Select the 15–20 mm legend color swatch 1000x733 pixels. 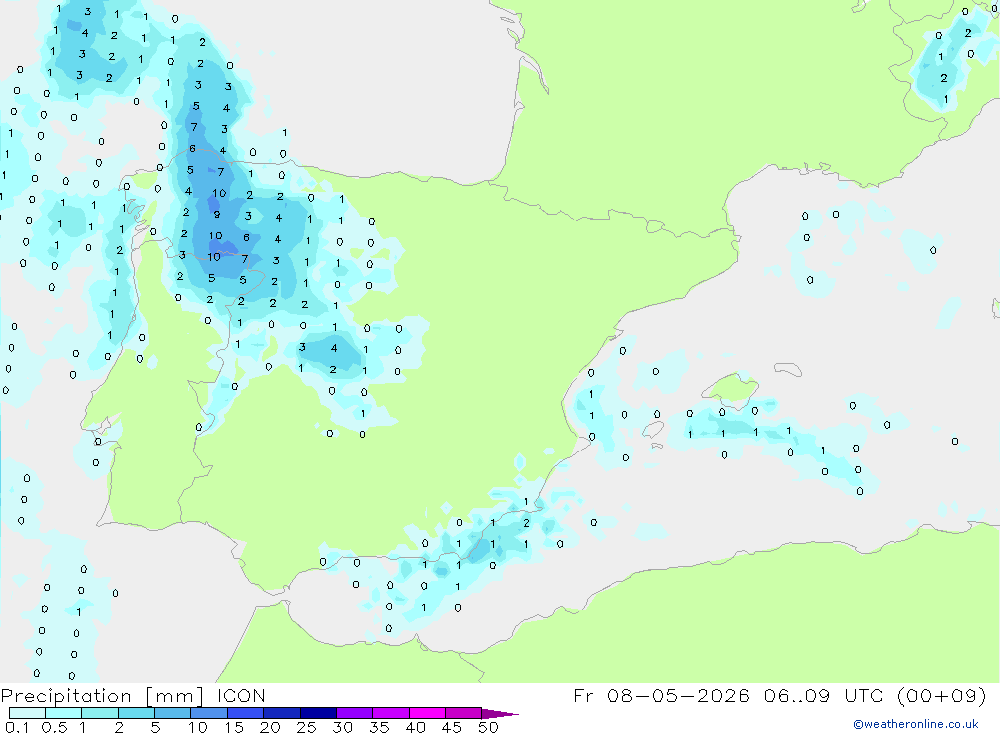246,713
